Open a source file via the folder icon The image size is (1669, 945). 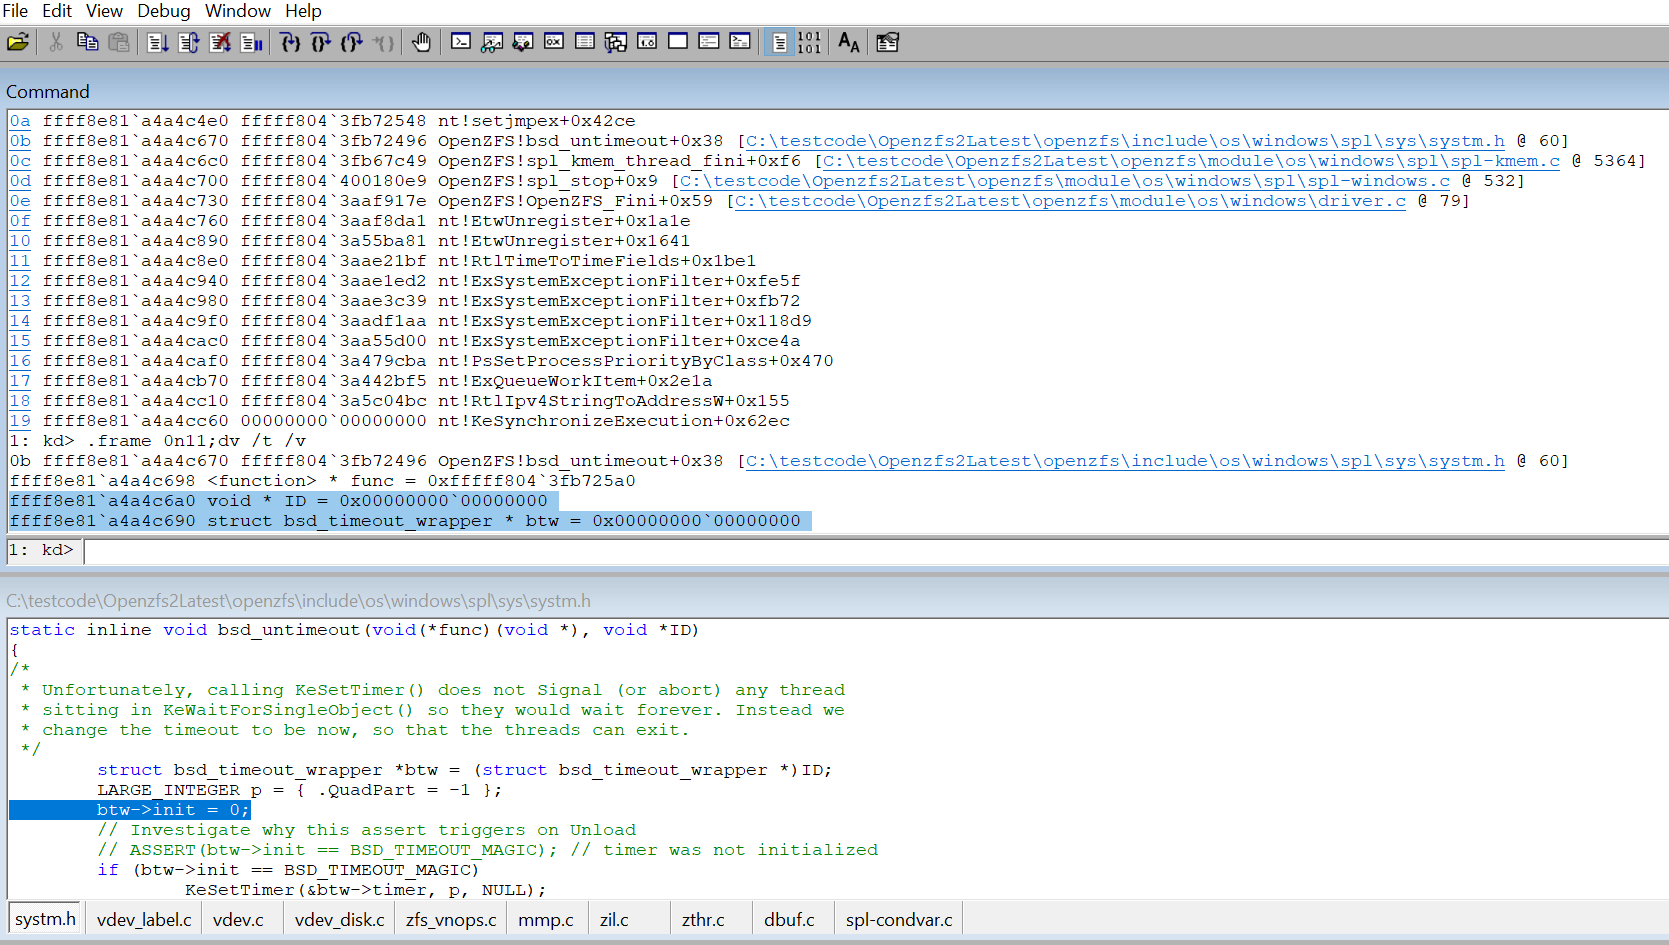coord(20,42)
